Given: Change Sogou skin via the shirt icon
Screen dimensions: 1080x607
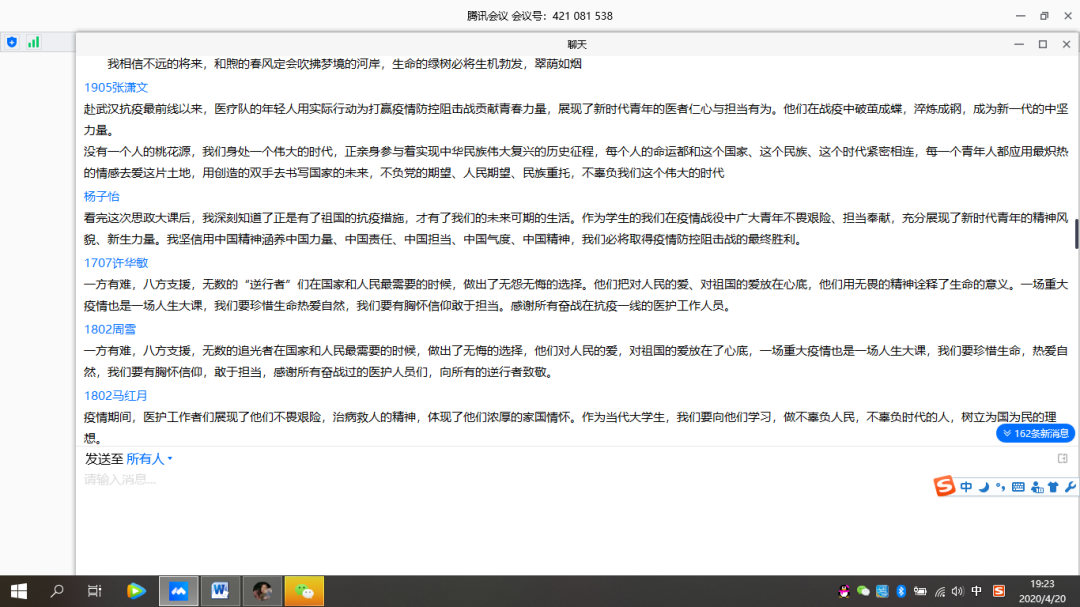Looking at the screenshot, I should pos(1053,488).
